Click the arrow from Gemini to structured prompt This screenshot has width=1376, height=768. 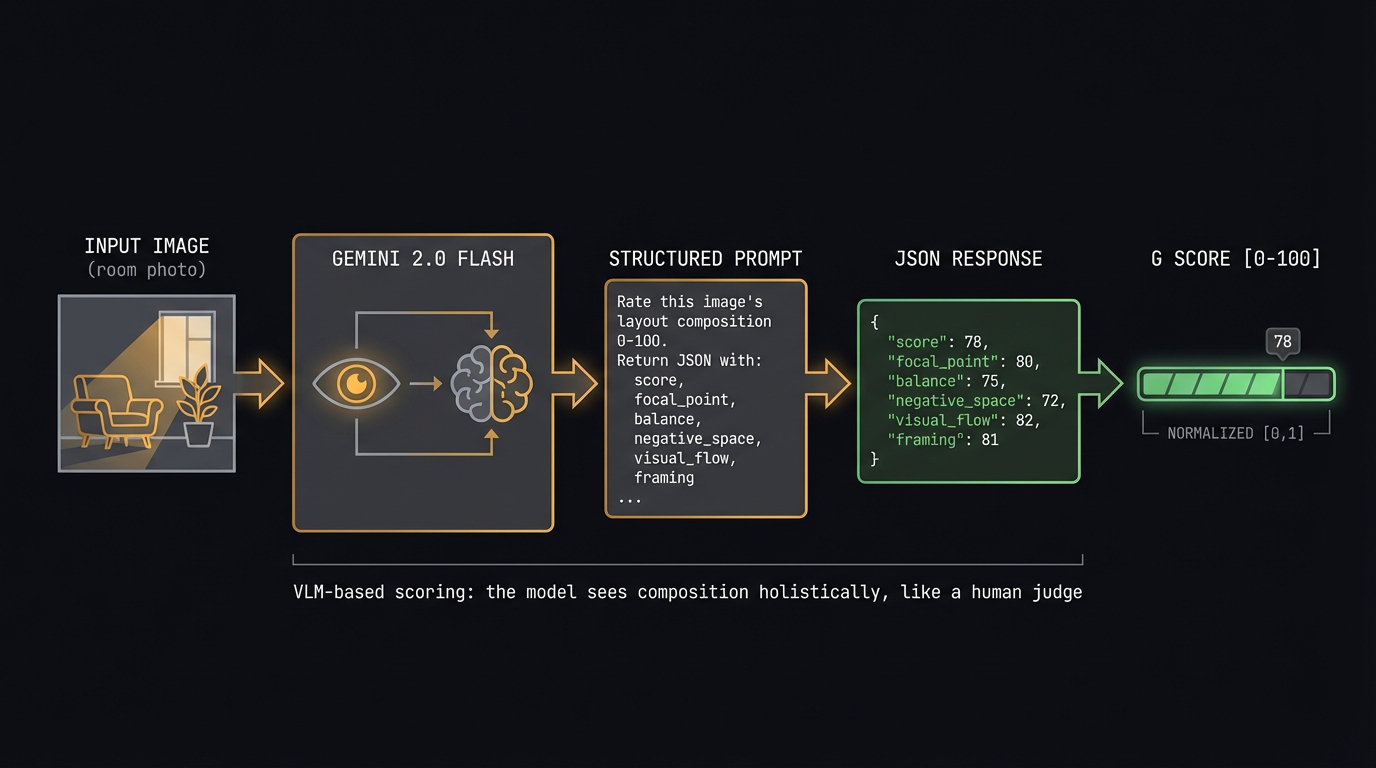(575, 384)
